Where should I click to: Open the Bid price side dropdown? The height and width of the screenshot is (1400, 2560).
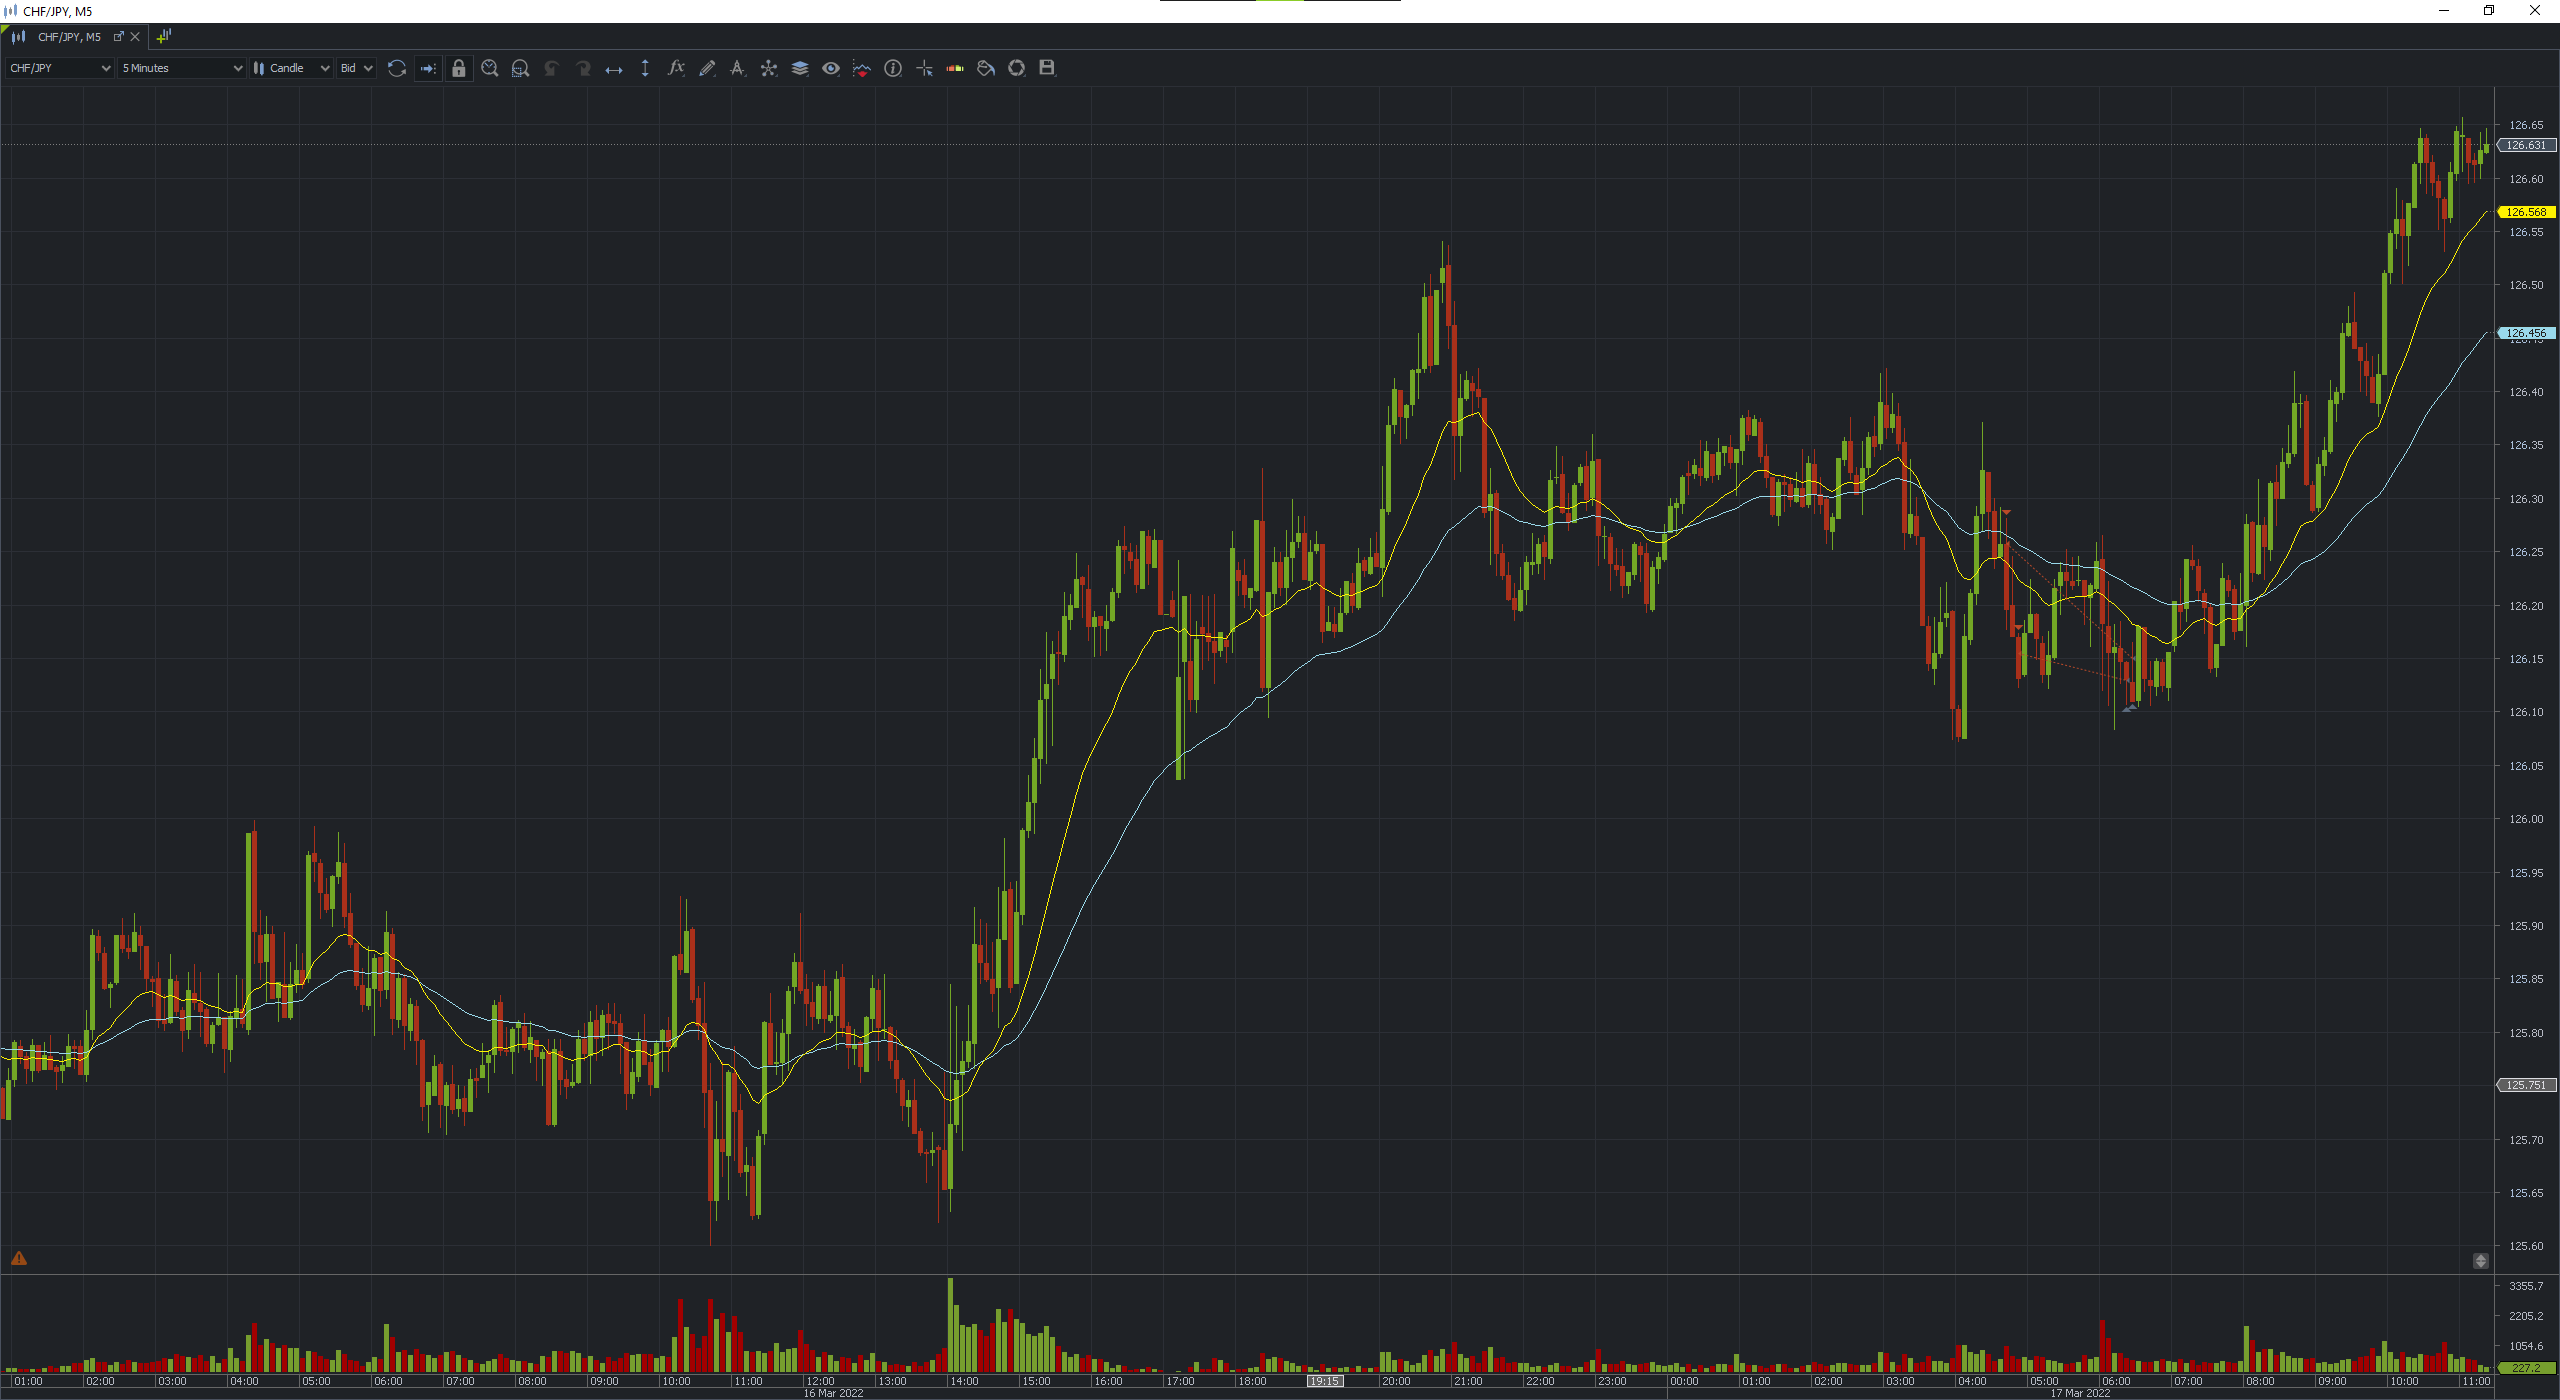coord(356,68)
